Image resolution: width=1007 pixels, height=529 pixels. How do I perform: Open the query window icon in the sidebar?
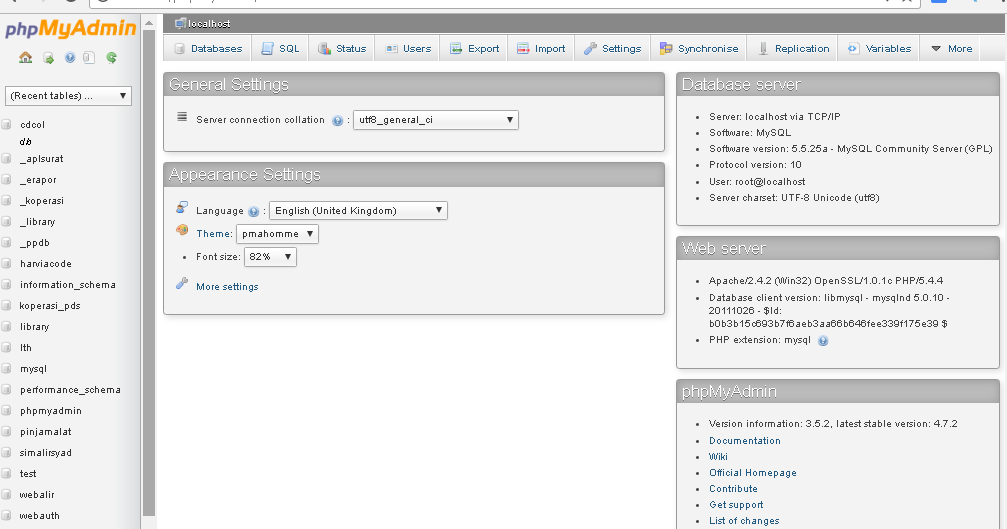(89, 58)
